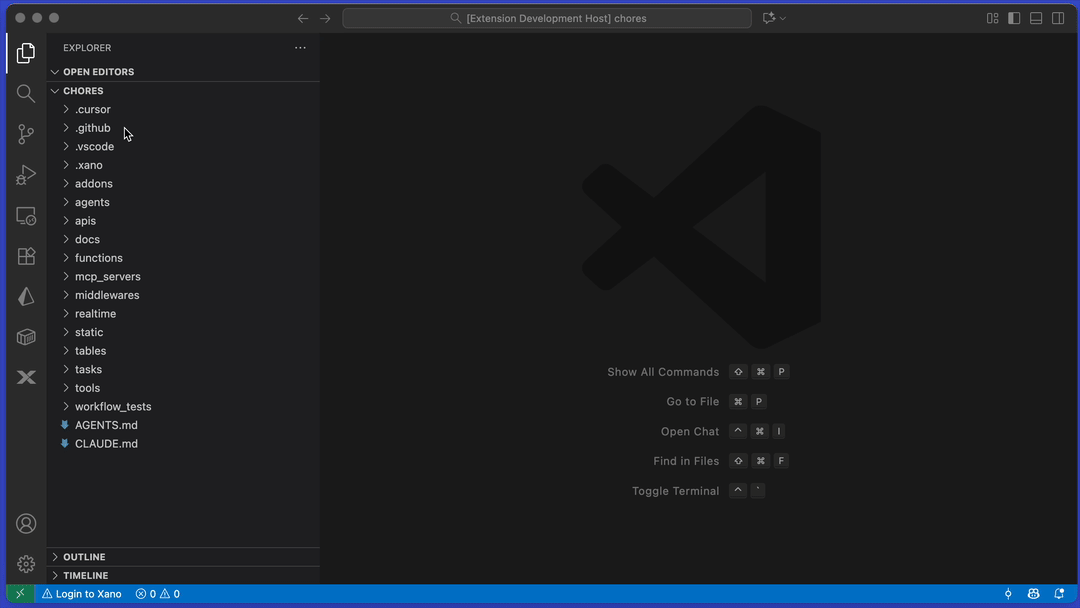The height and width of the screenshot is (608, 1080).
Task: Expand the middlewares folder
Action: (183, 295)
